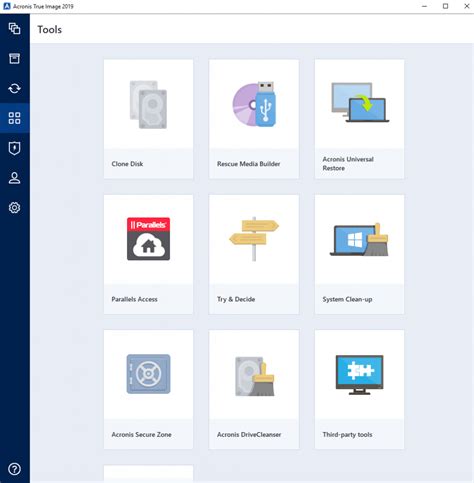
Task: Open Acronis Secure Zone tile
Action: click(x=148, y=390)
